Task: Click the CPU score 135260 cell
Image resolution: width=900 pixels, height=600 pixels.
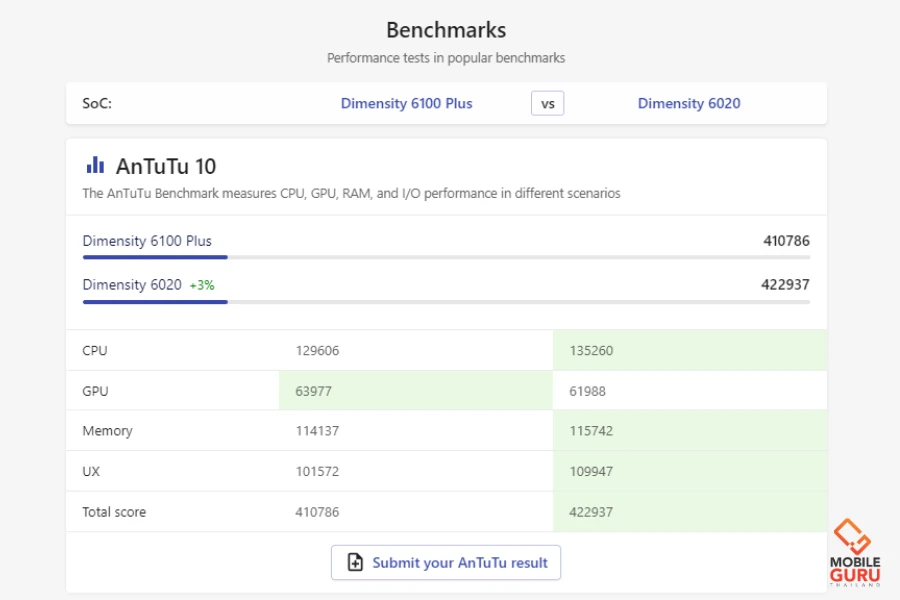Action: click(591, 351)
